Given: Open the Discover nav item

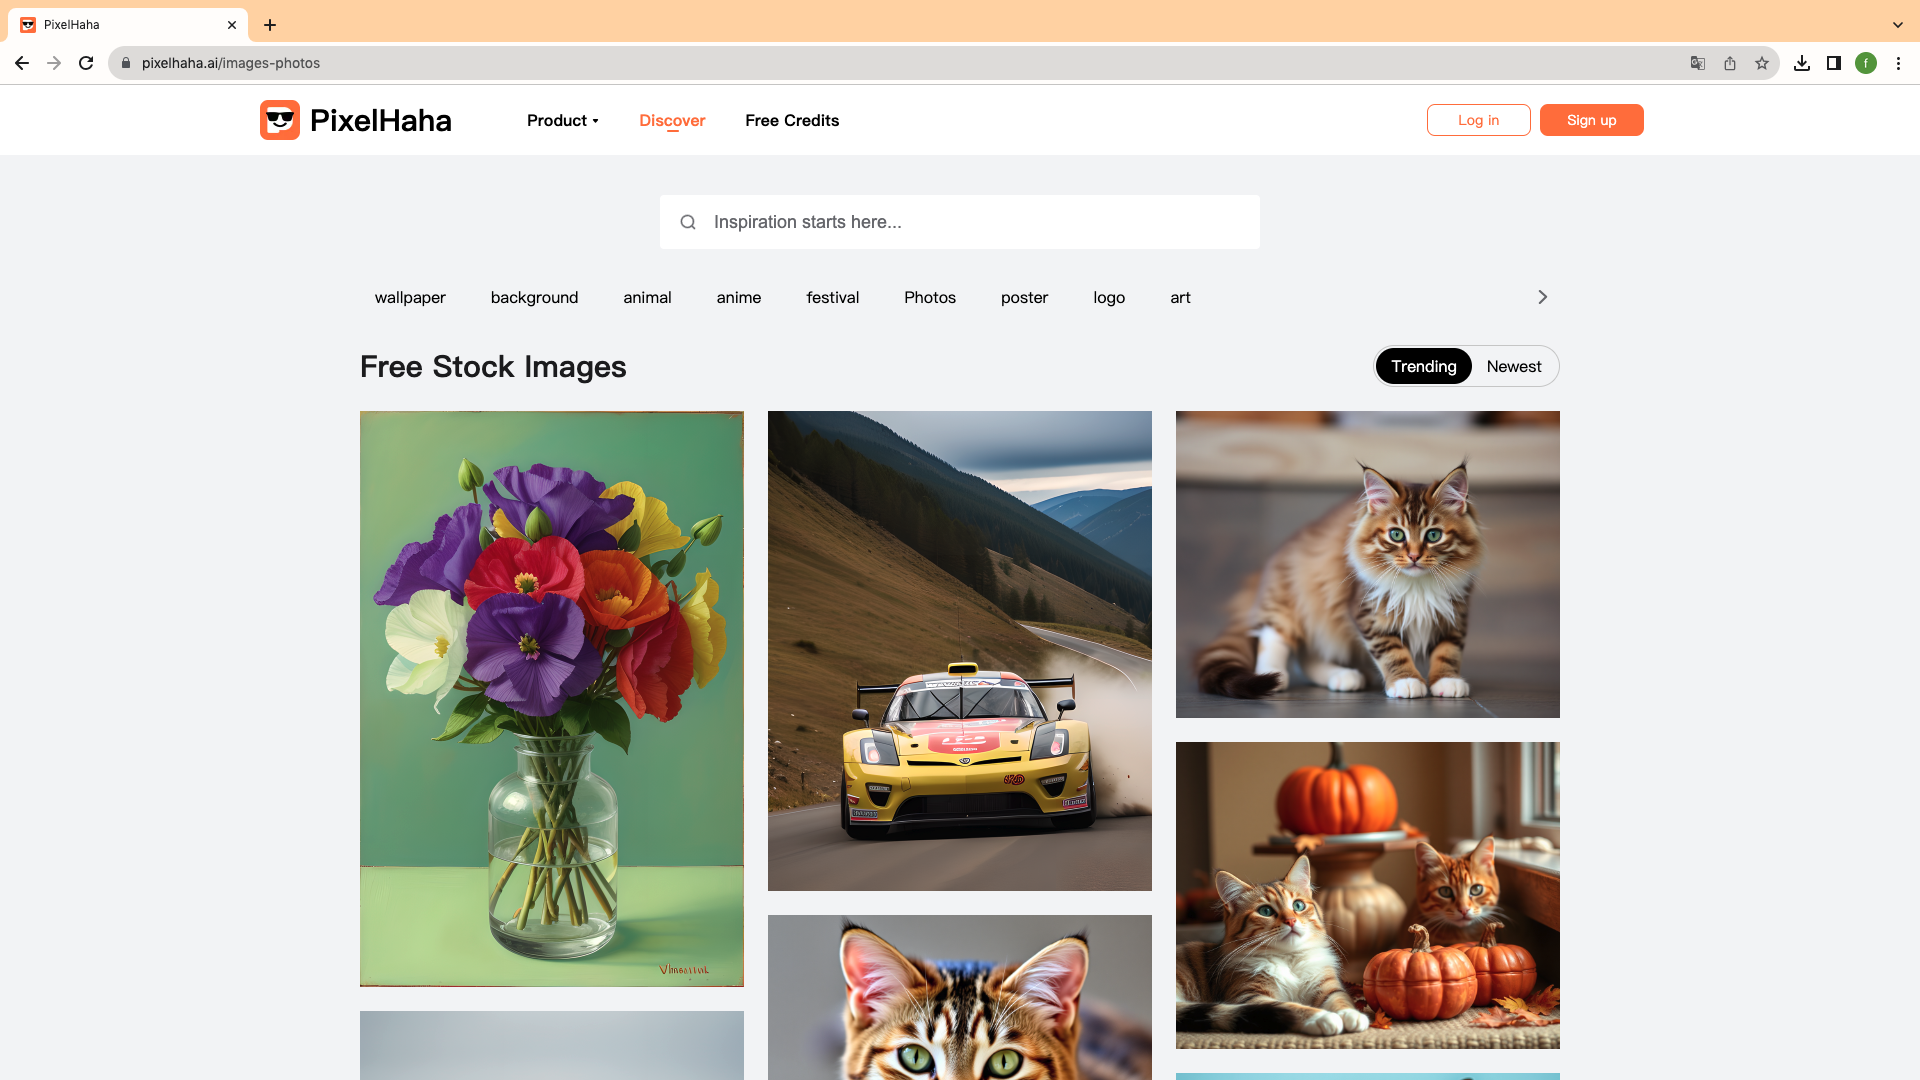Looking at the screenshot, I should [x=672, y=120].
